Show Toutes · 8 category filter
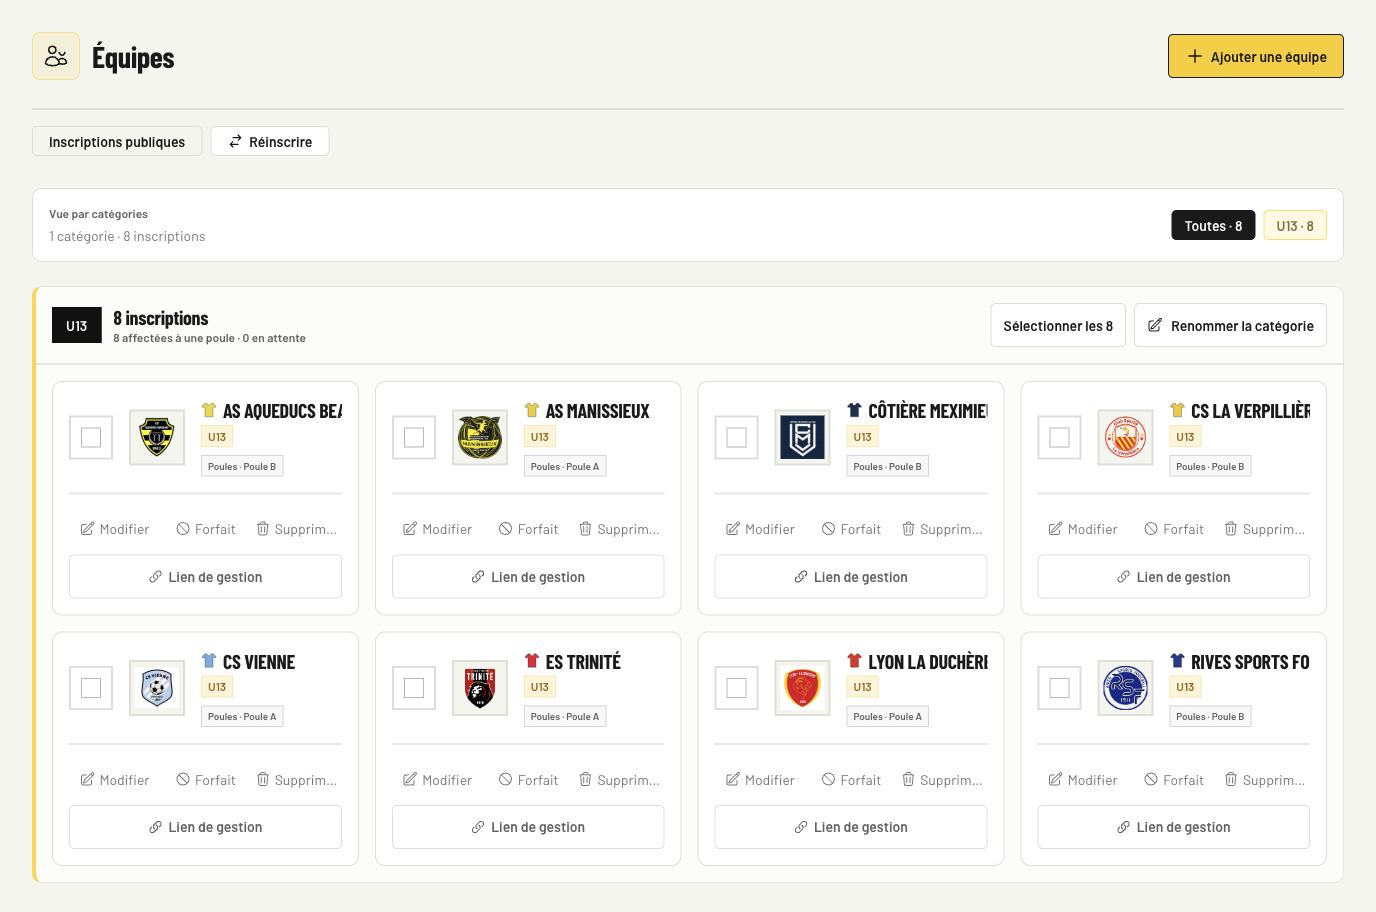 [1213, 226]
